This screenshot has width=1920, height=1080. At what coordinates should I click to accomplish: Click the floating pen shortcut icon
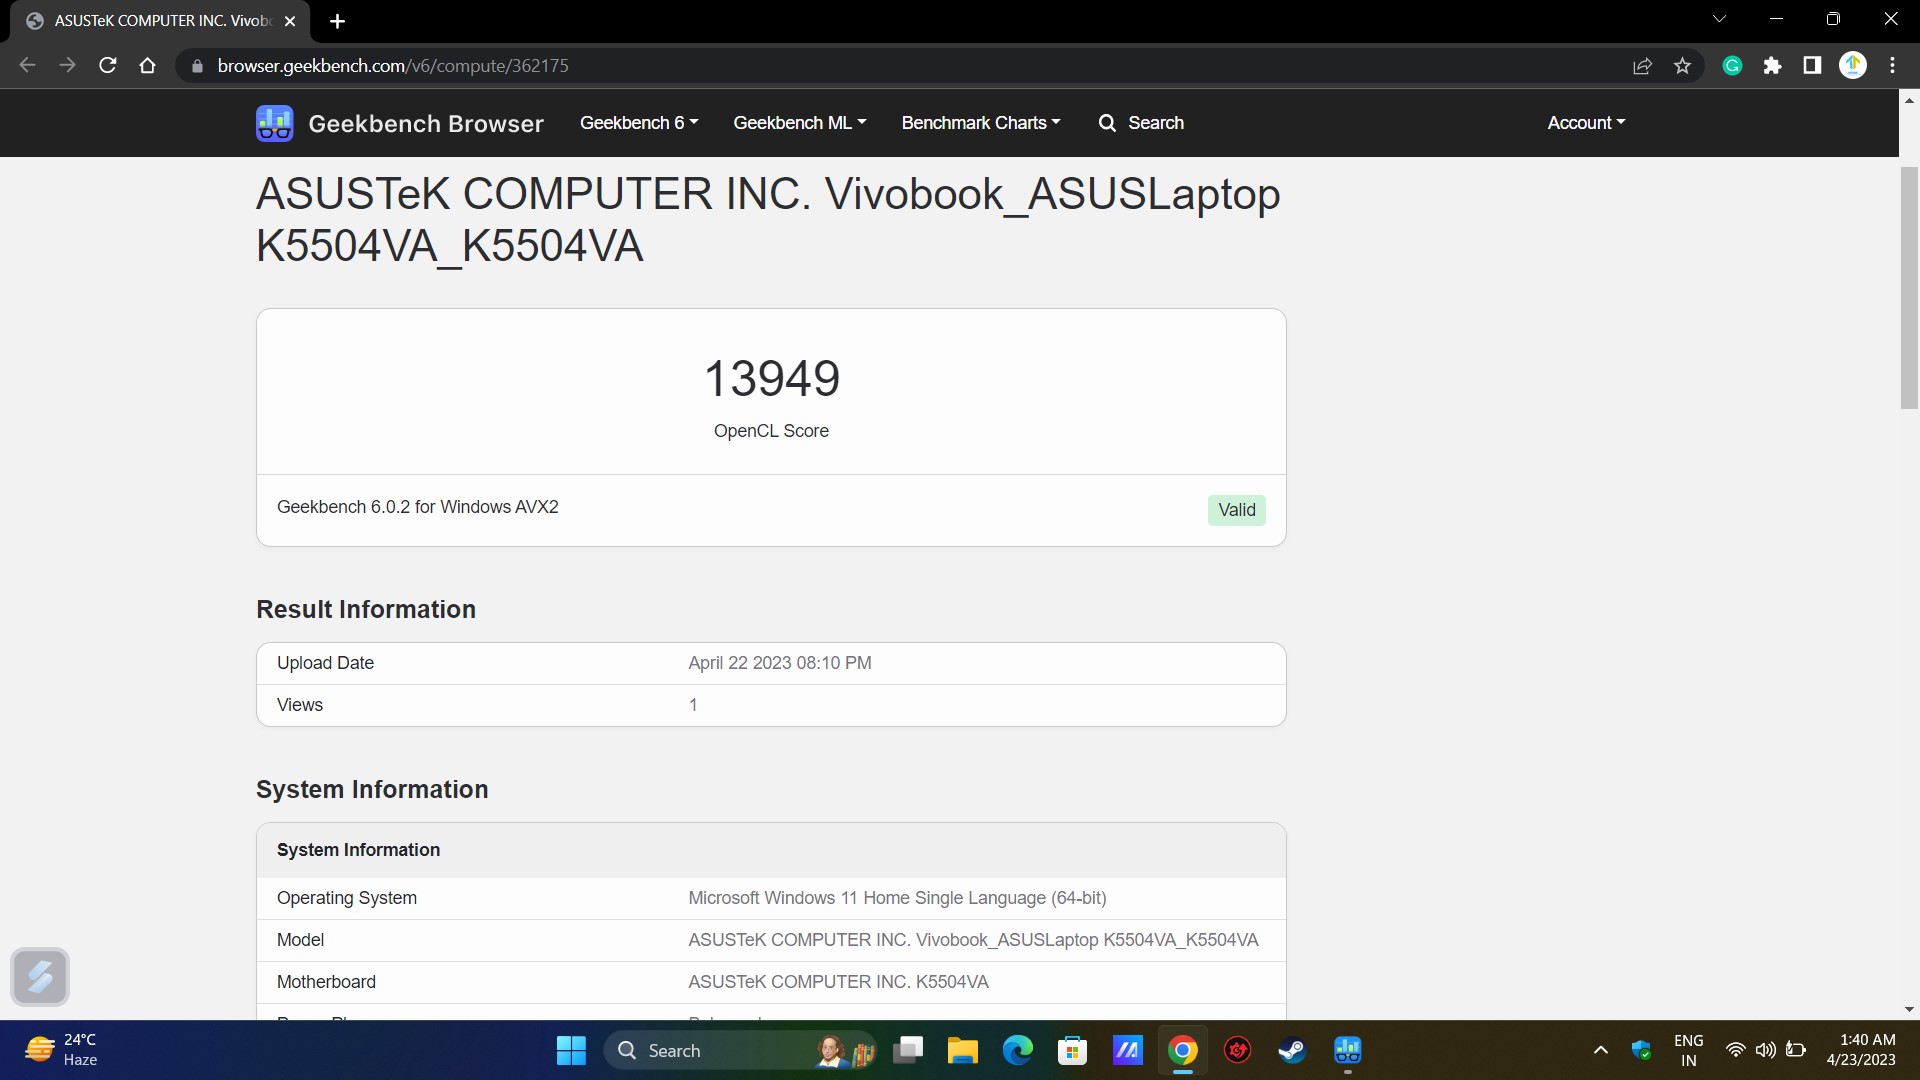pos(40,976)
